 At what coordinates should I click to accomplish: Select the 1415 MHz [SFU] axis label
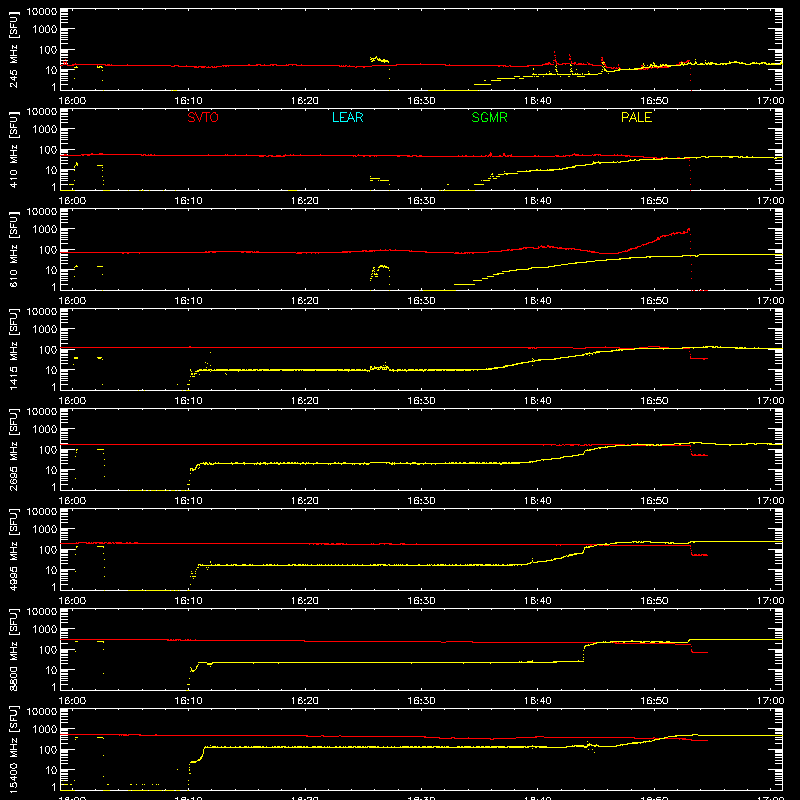(x=14, y=349)
